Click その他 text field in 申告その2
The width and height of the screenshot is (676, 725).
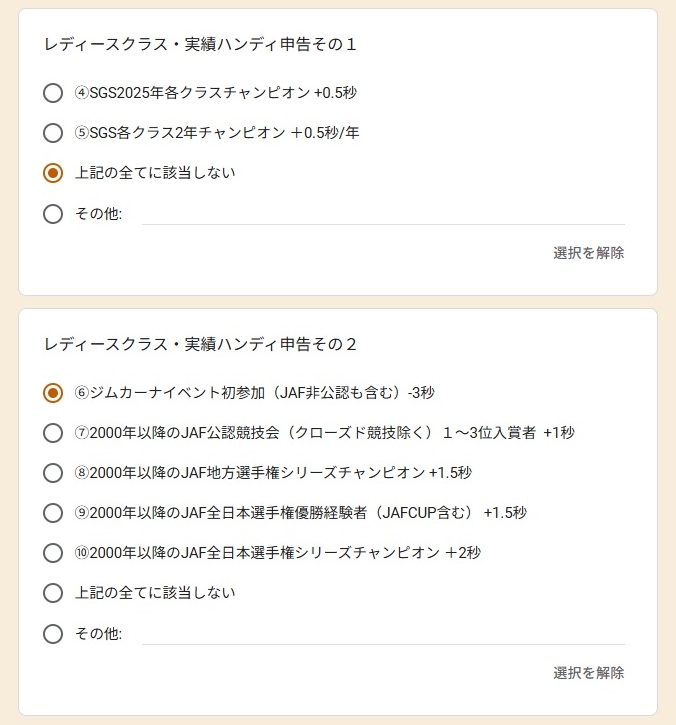pos(382,634)
